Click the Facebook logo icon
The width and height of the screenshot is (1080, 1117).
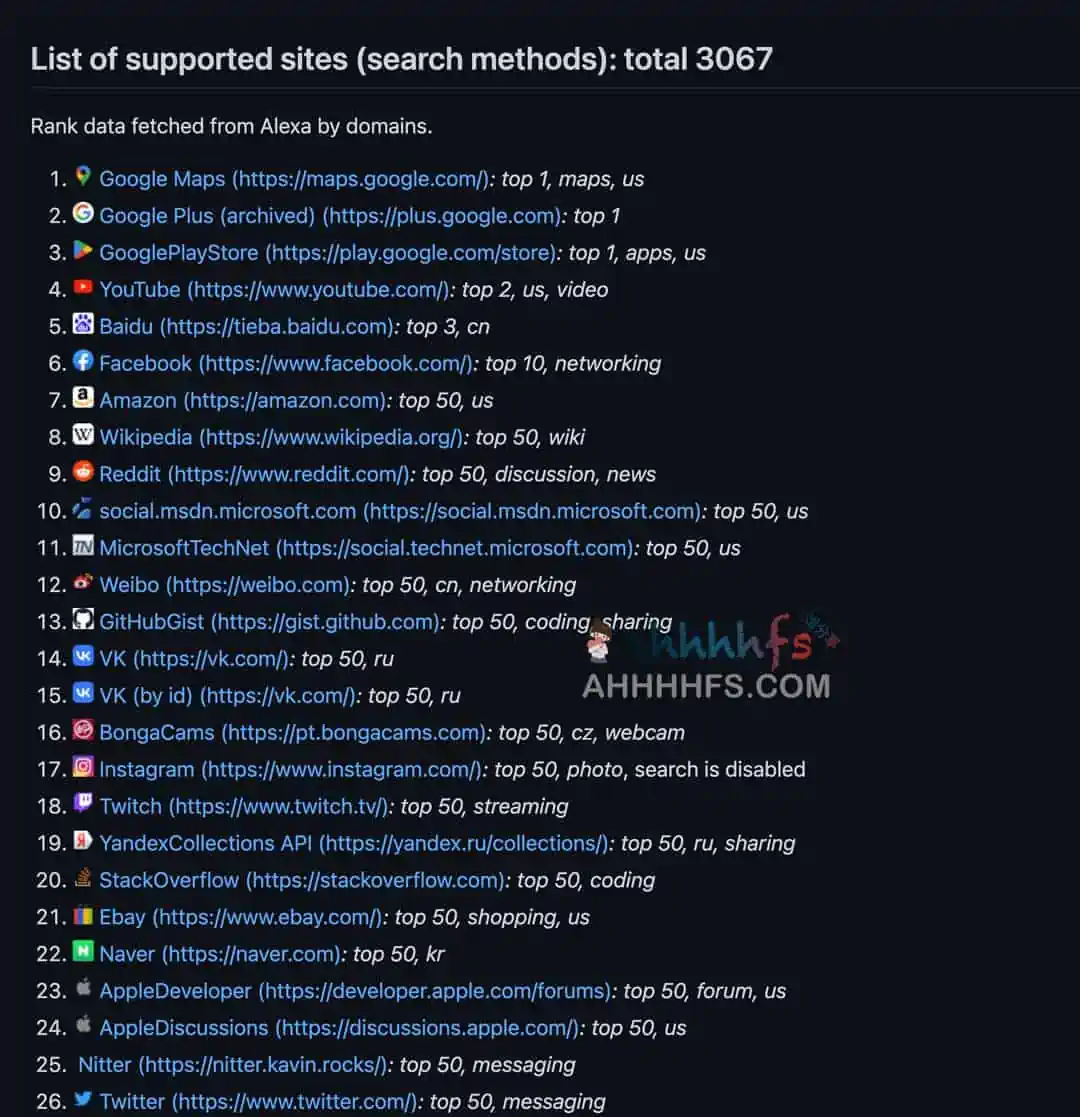click(x=83, y=362)
